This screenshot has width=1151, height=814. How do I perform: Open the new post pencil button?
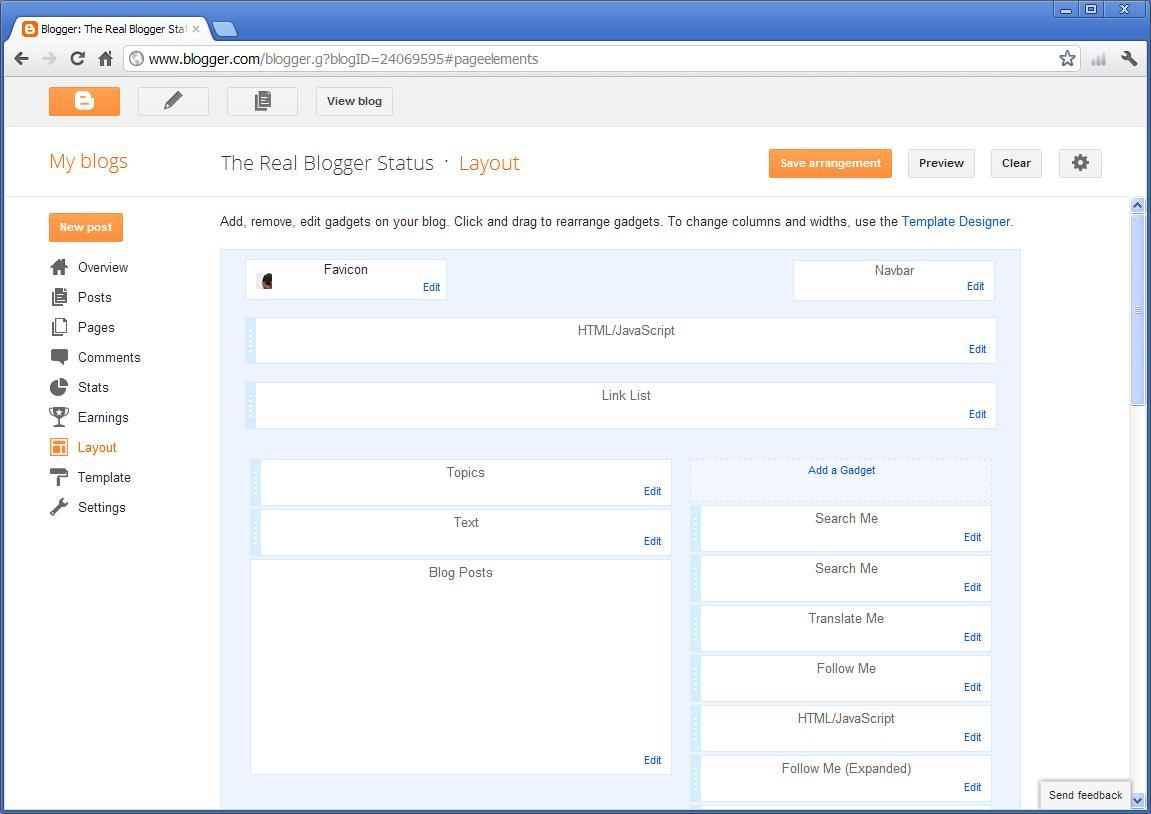pyautogui.click(x=173, y=101)
